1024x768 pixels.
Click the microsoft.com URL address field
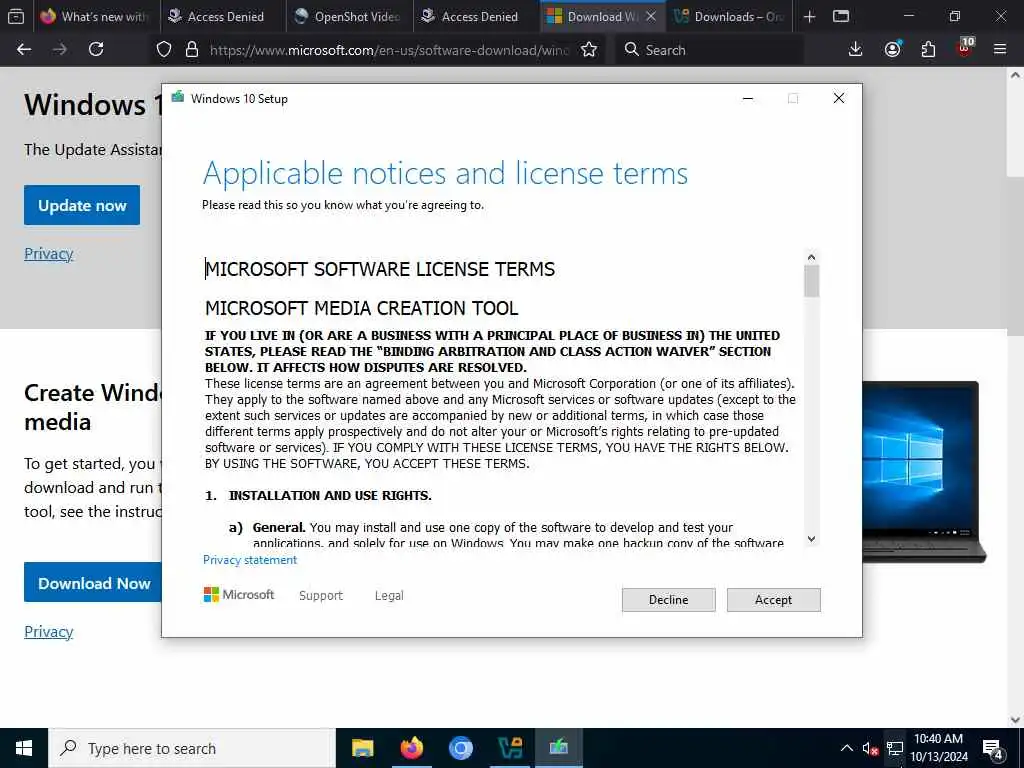click(x=389, y=50)
